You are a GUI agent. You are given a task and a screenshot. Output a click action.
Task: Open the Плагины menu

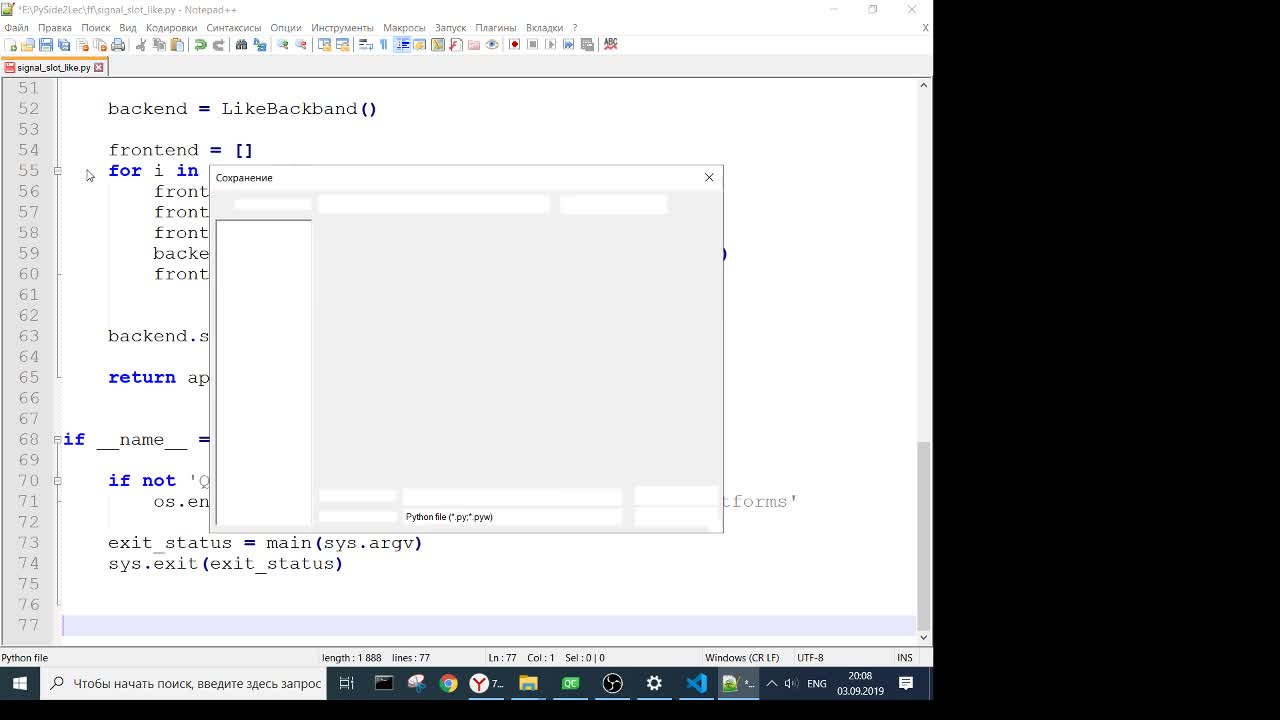pyautogui.click(x=496, y=27)
